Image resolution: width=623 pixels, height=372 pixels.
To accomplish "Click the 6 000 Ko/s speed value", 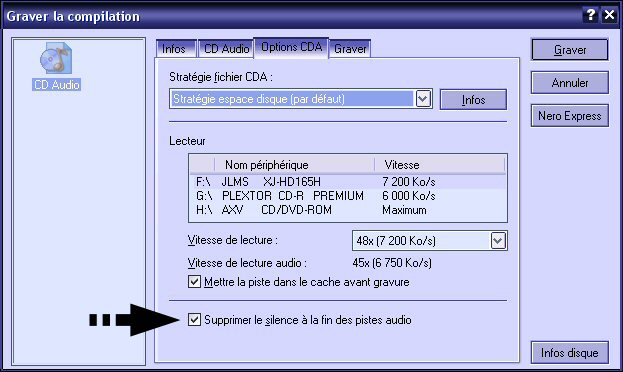I will 408,196.
